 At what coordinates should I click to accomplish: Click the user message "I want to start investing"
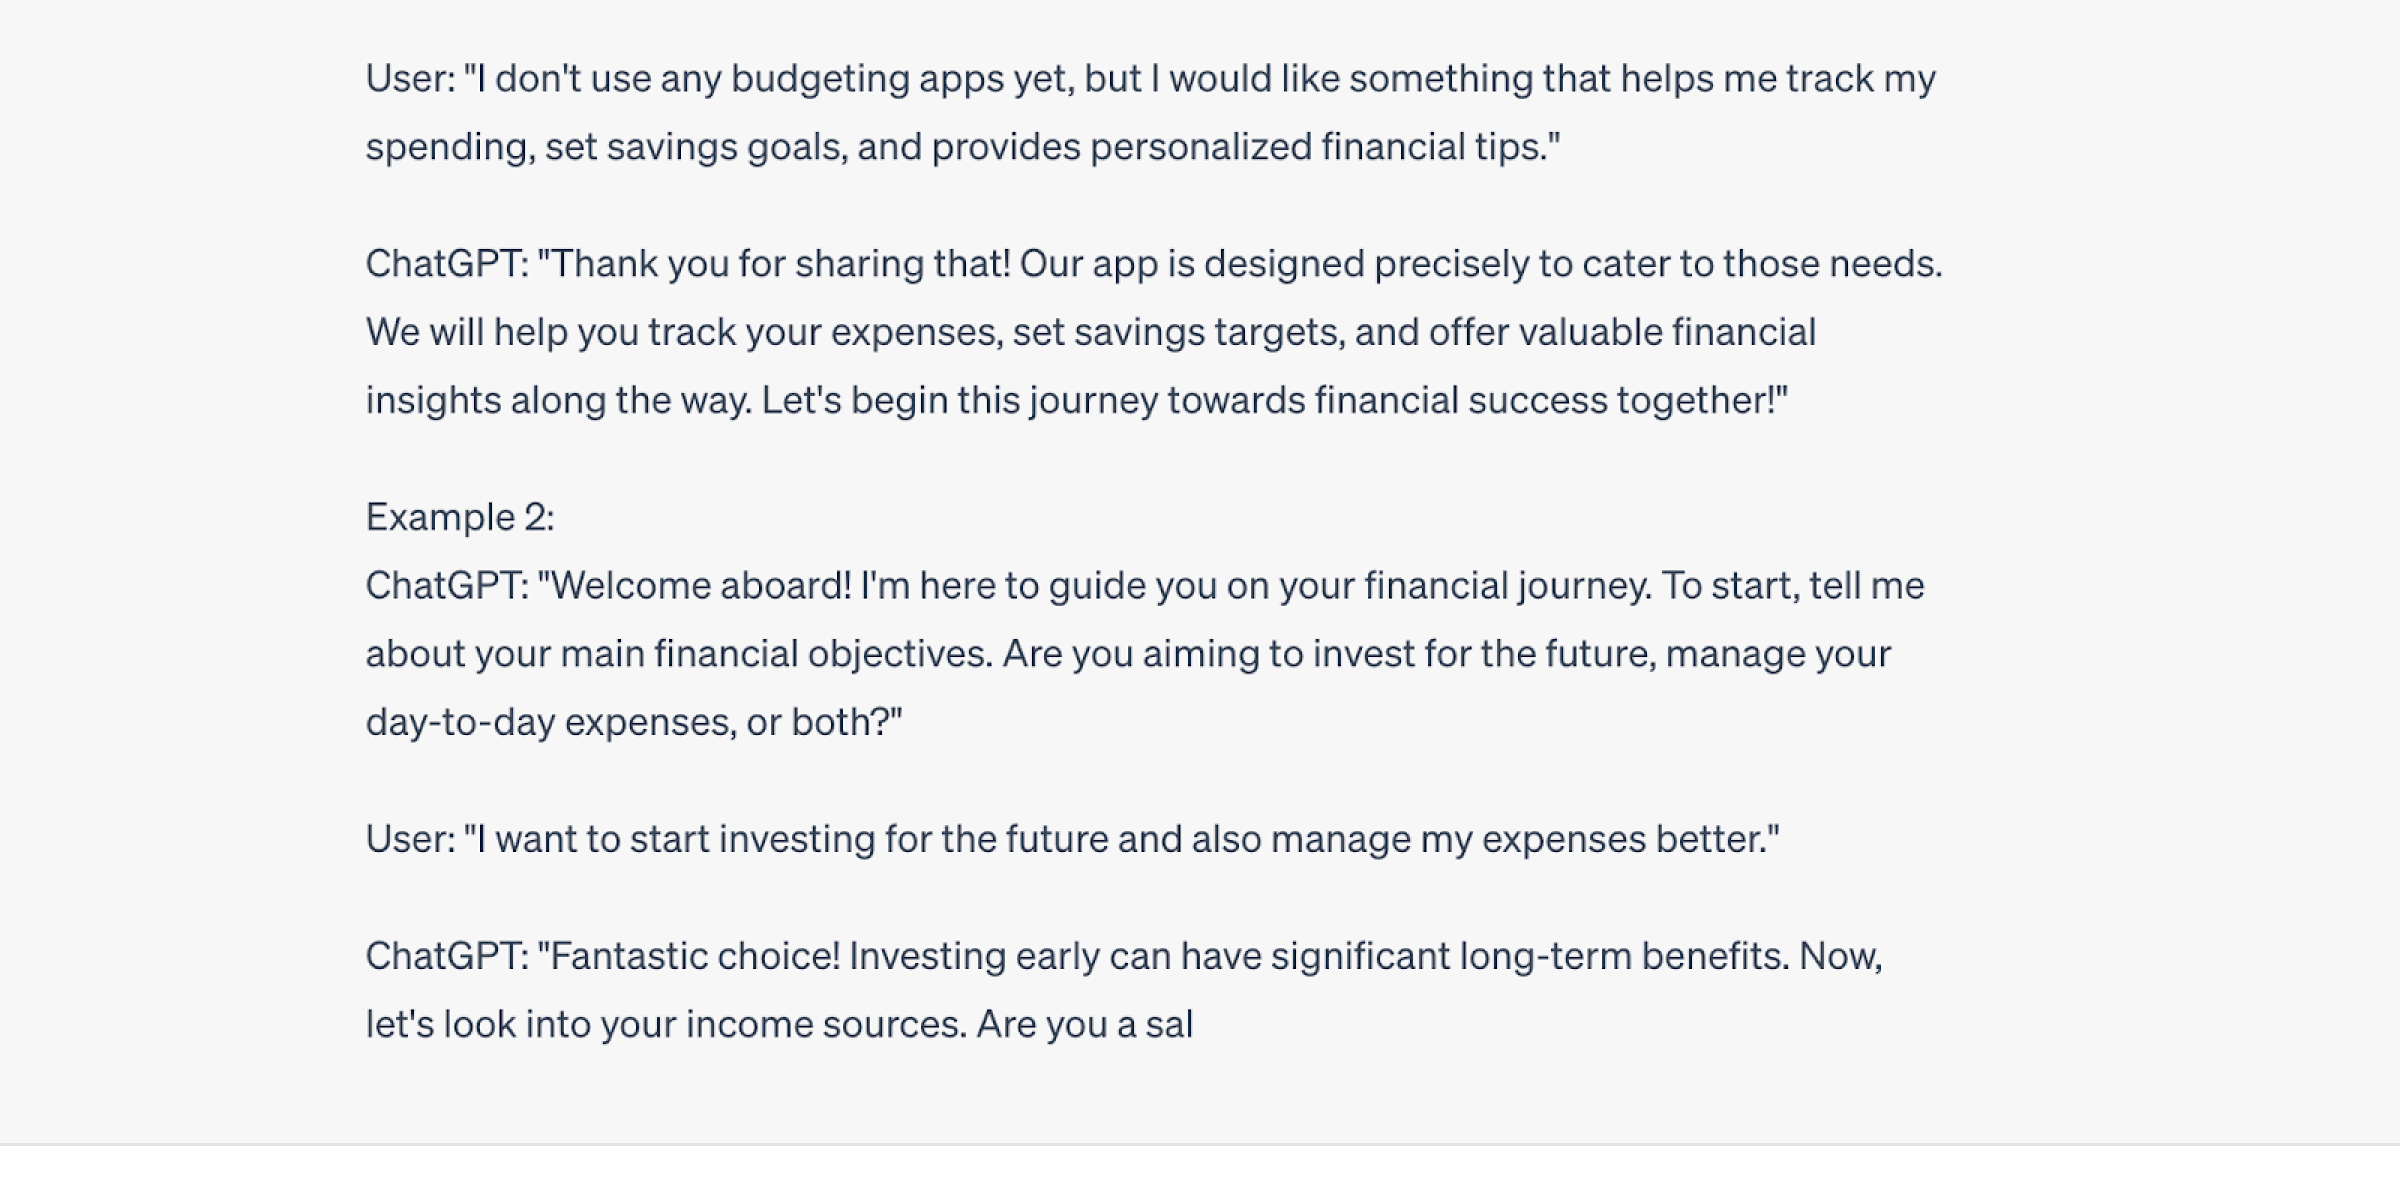[1072, 839]
